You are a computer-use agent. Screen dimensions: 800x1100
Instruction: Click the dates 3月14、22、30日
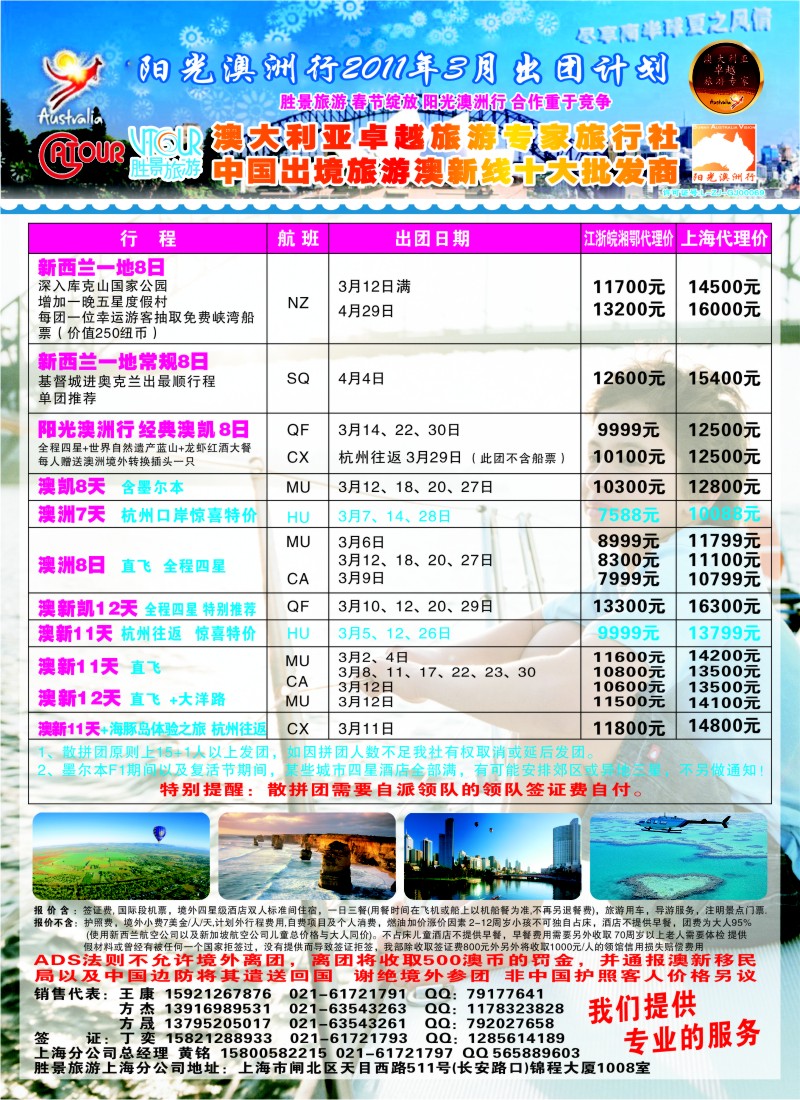[x=399, y=429]
